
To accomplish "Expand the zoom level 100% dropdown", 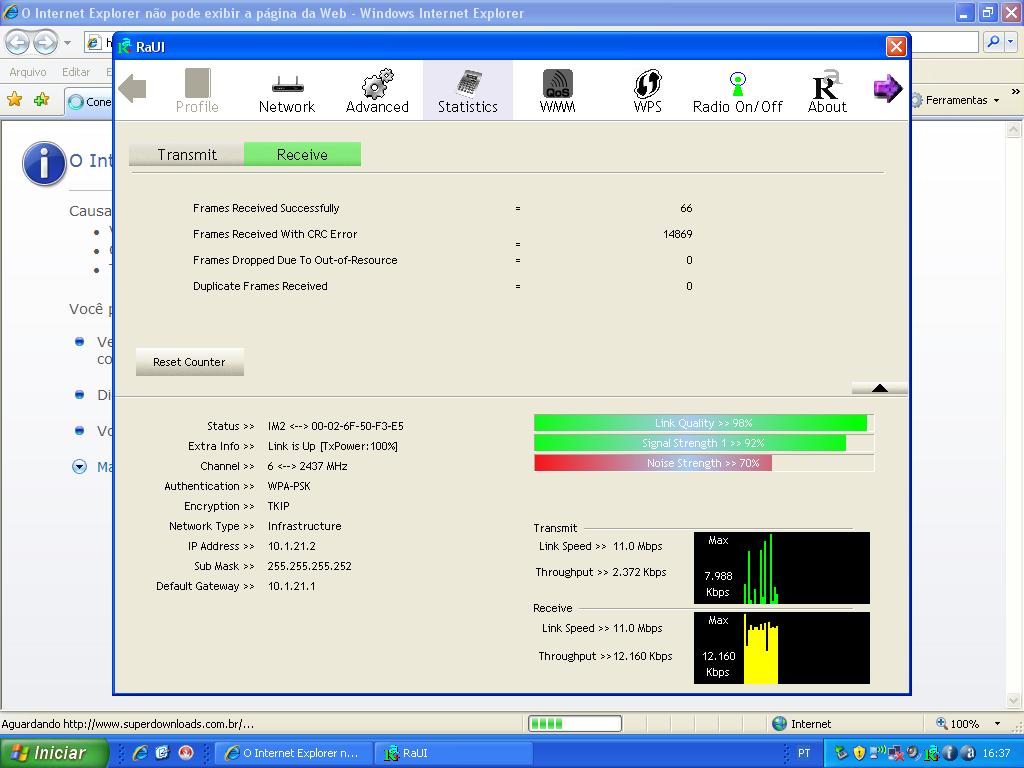I will coord(997,724).
